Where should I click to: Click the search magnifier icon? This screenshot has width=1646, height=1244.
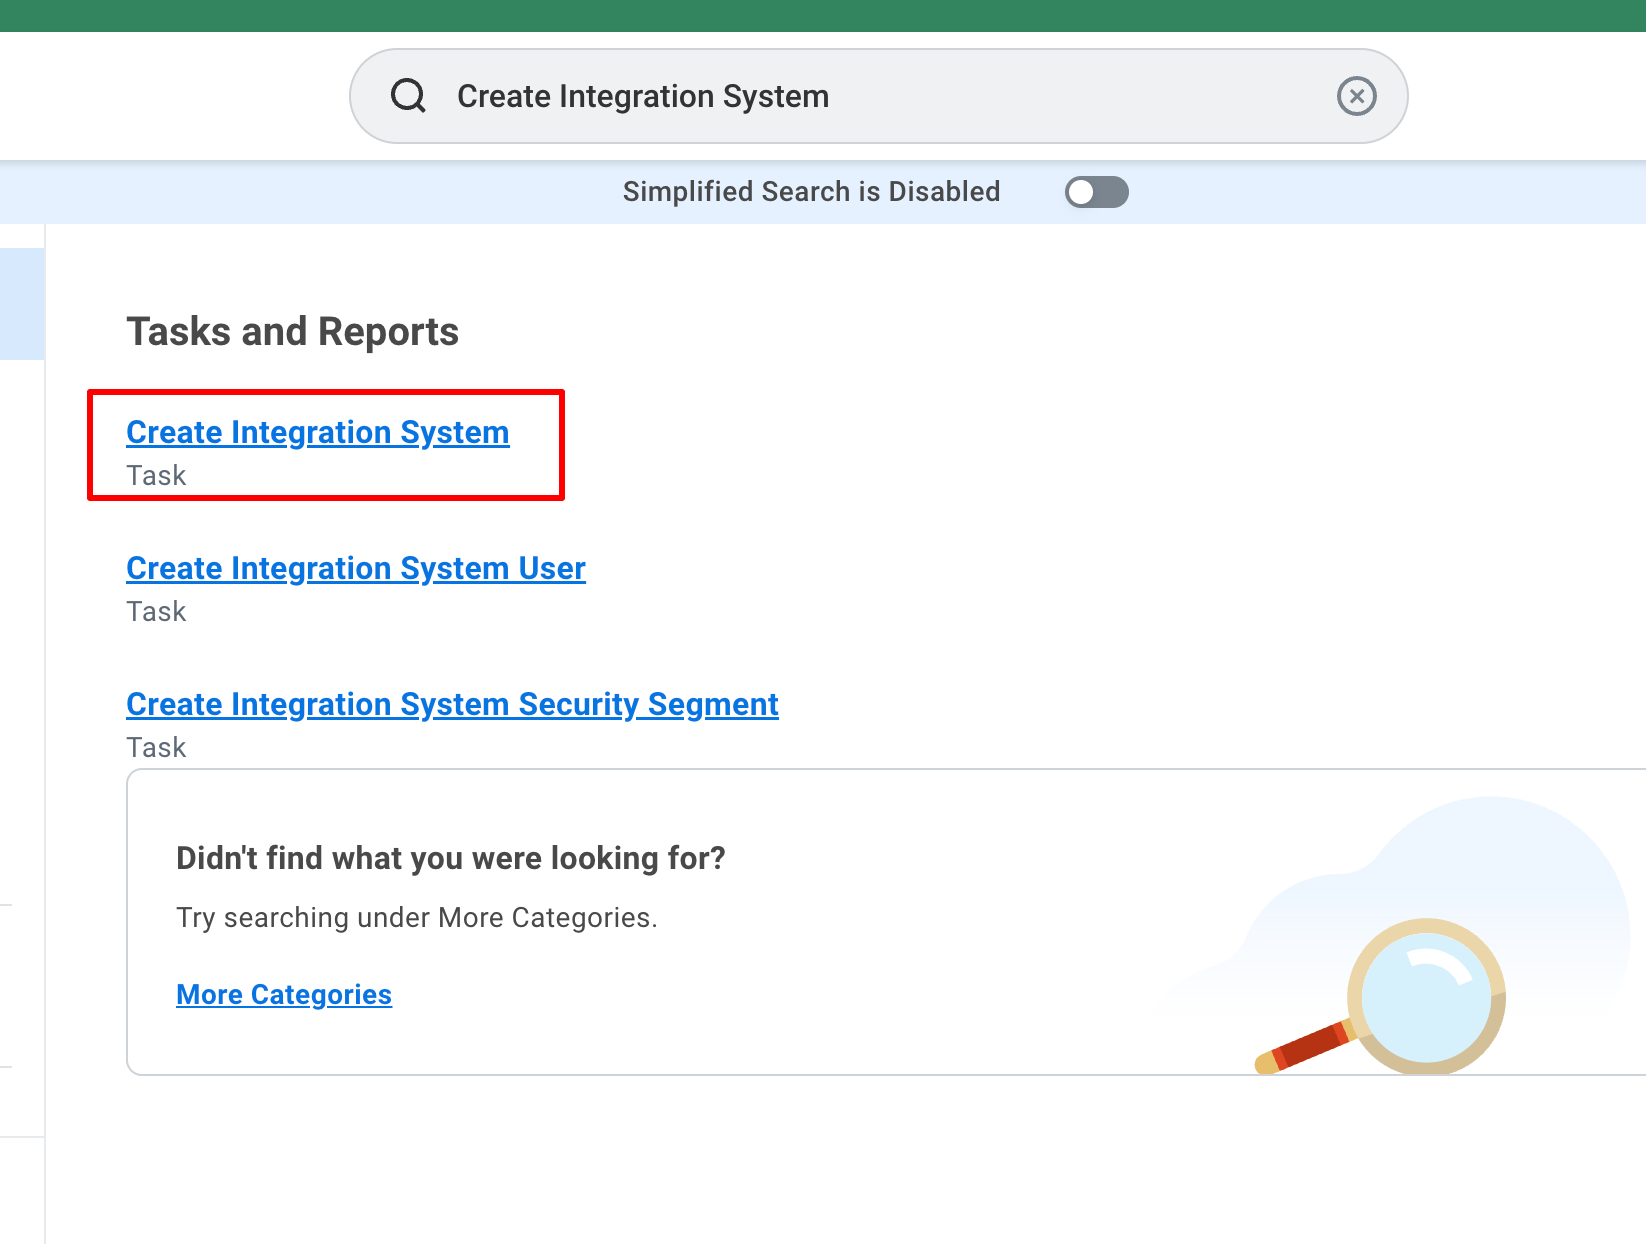pos(408,95)
